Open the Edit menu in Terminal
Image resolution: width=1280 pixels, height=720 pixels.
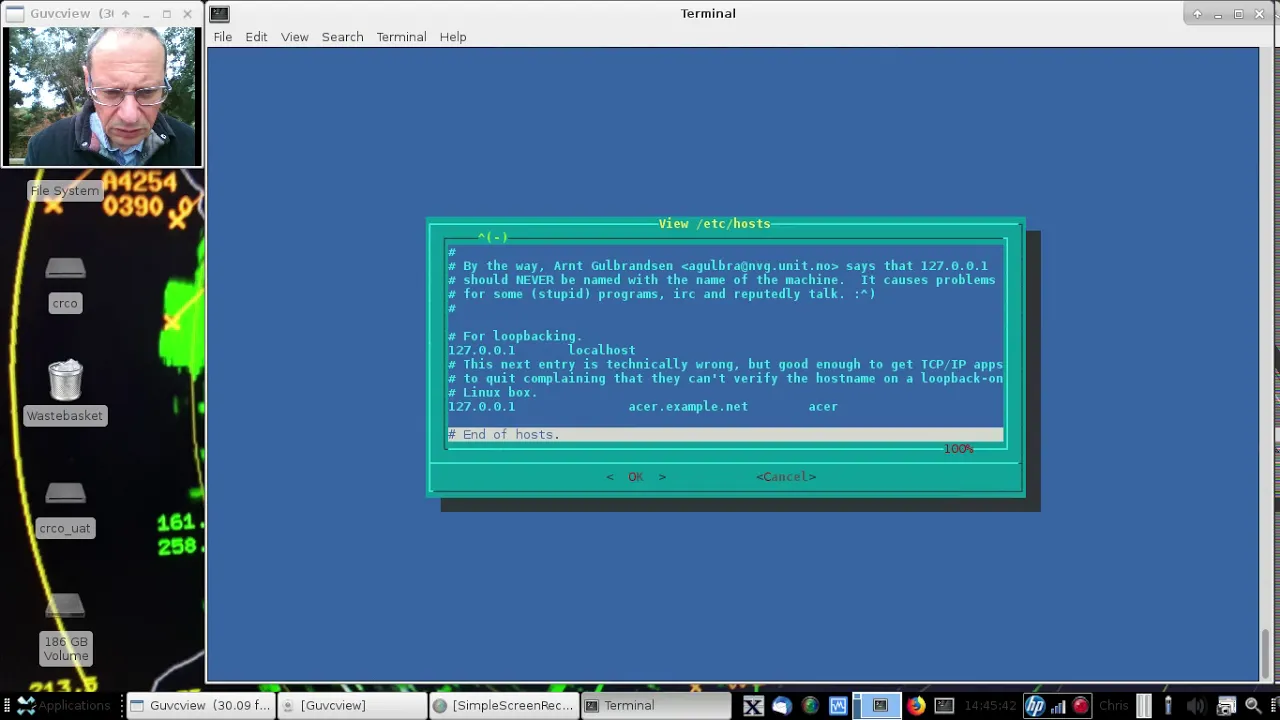[x=256, y=37]
